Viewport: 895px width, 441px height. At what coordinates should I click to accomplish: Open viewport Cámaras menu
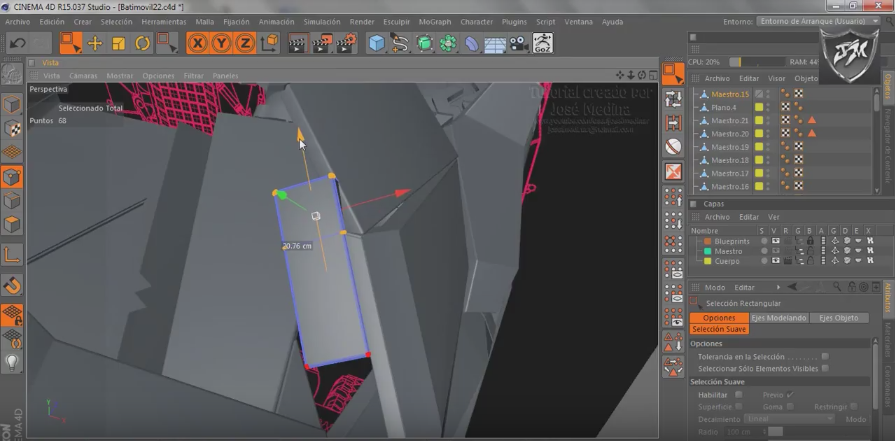(83, 76)
